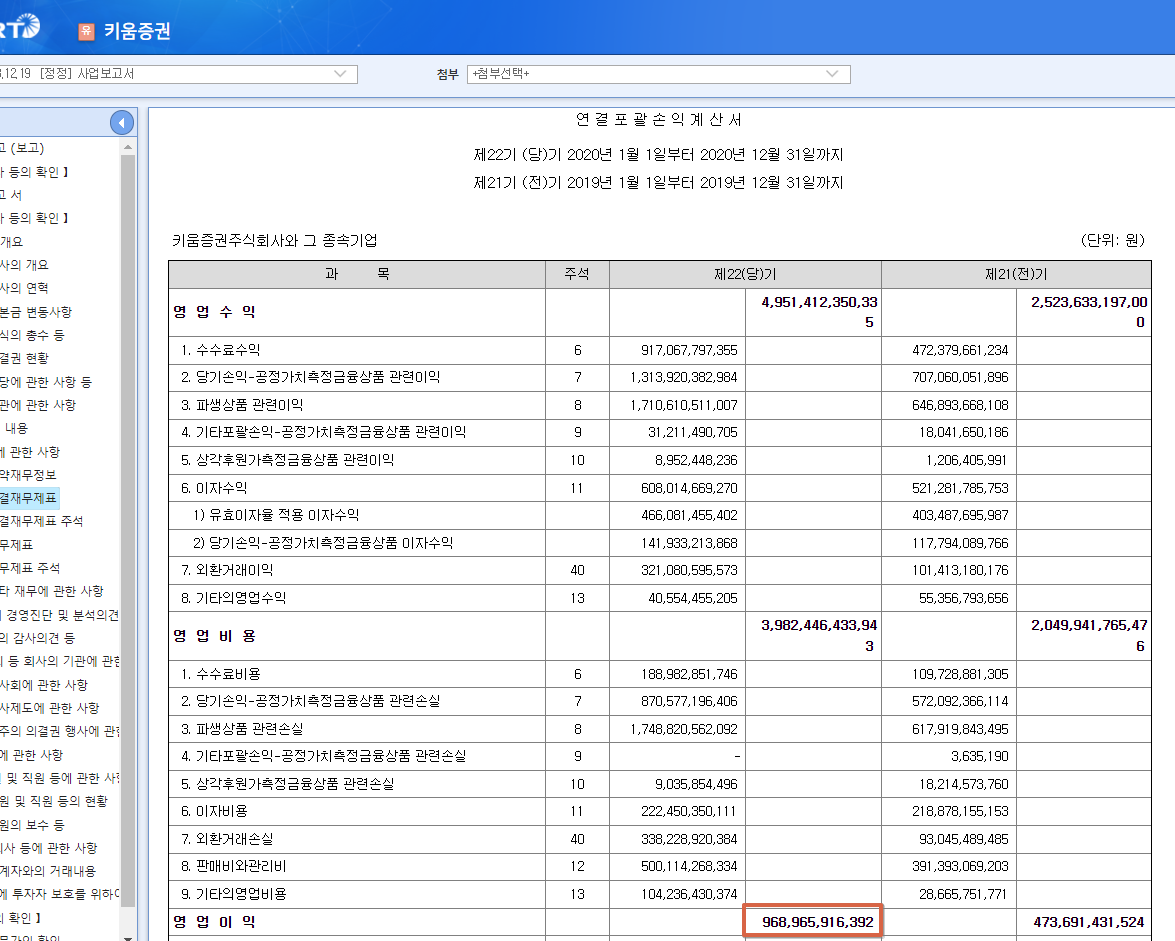The width and height of the screenshot is (1175, 941).
Task: Click the 8. 기타의영업수익 row label
Action: pyautogui.click(x=233, y=598)
